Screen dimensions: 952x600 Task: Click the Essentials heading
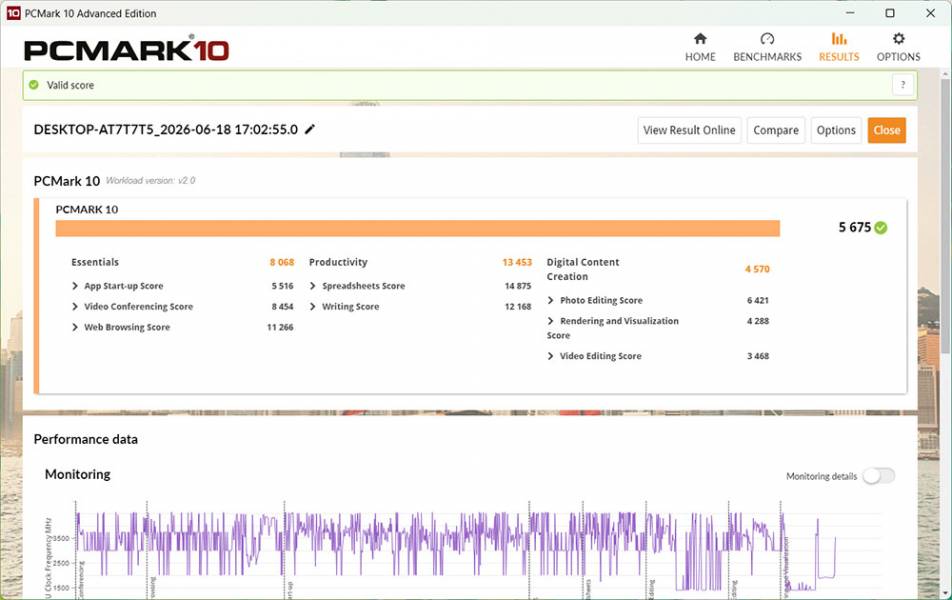tap(95, 262)
